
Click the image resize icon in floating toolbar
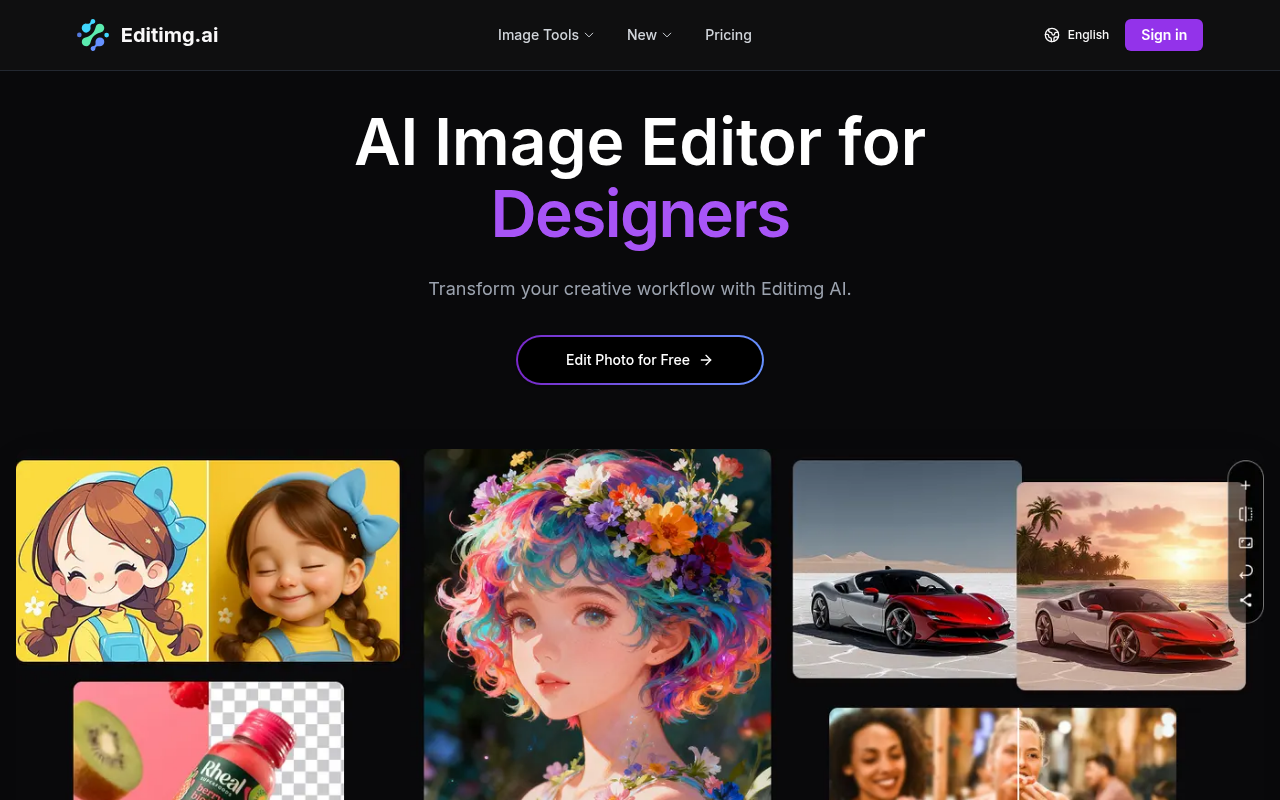1245,543
